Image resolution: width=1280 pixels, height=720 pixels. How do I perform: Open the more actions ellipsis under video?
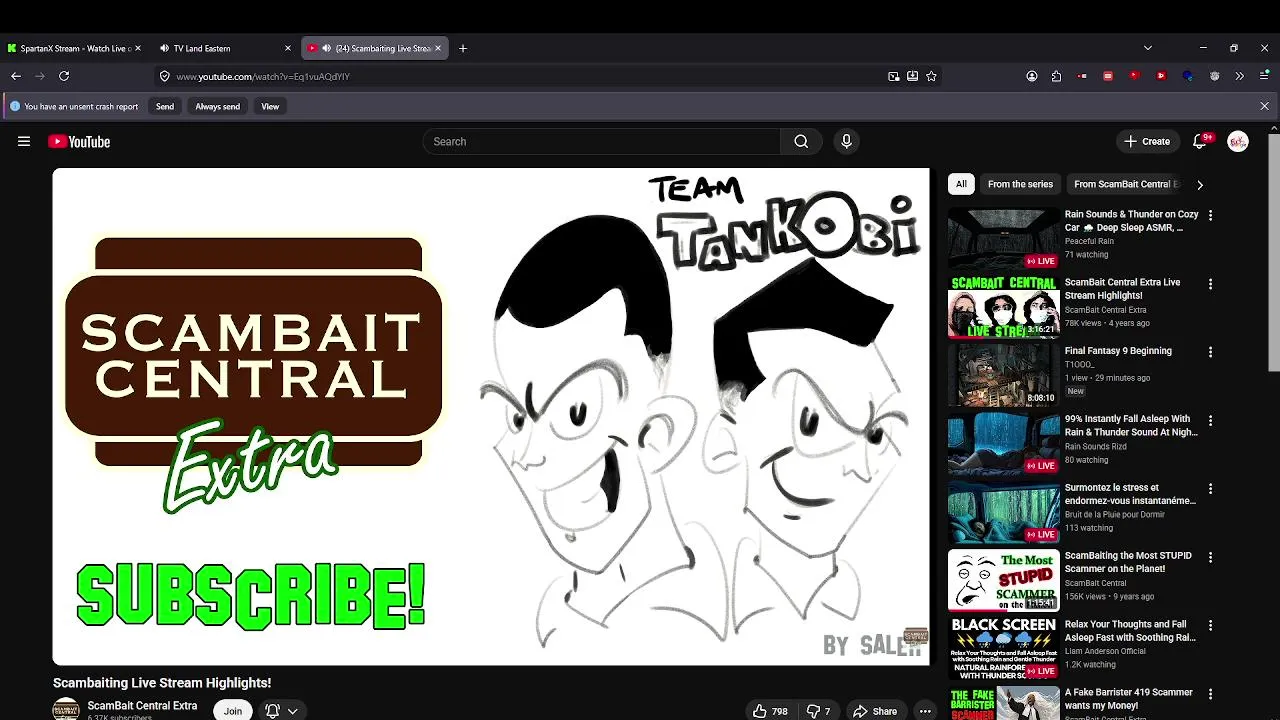tap(925, 711)
